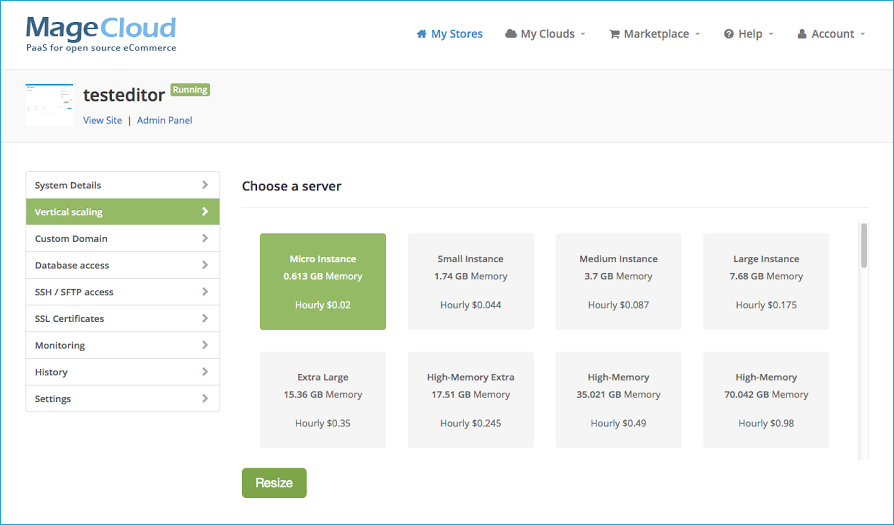Viewport: 894px width, 525px height.
Task: Choose the Extra Large 15.36 GB card
Action: 323,400
